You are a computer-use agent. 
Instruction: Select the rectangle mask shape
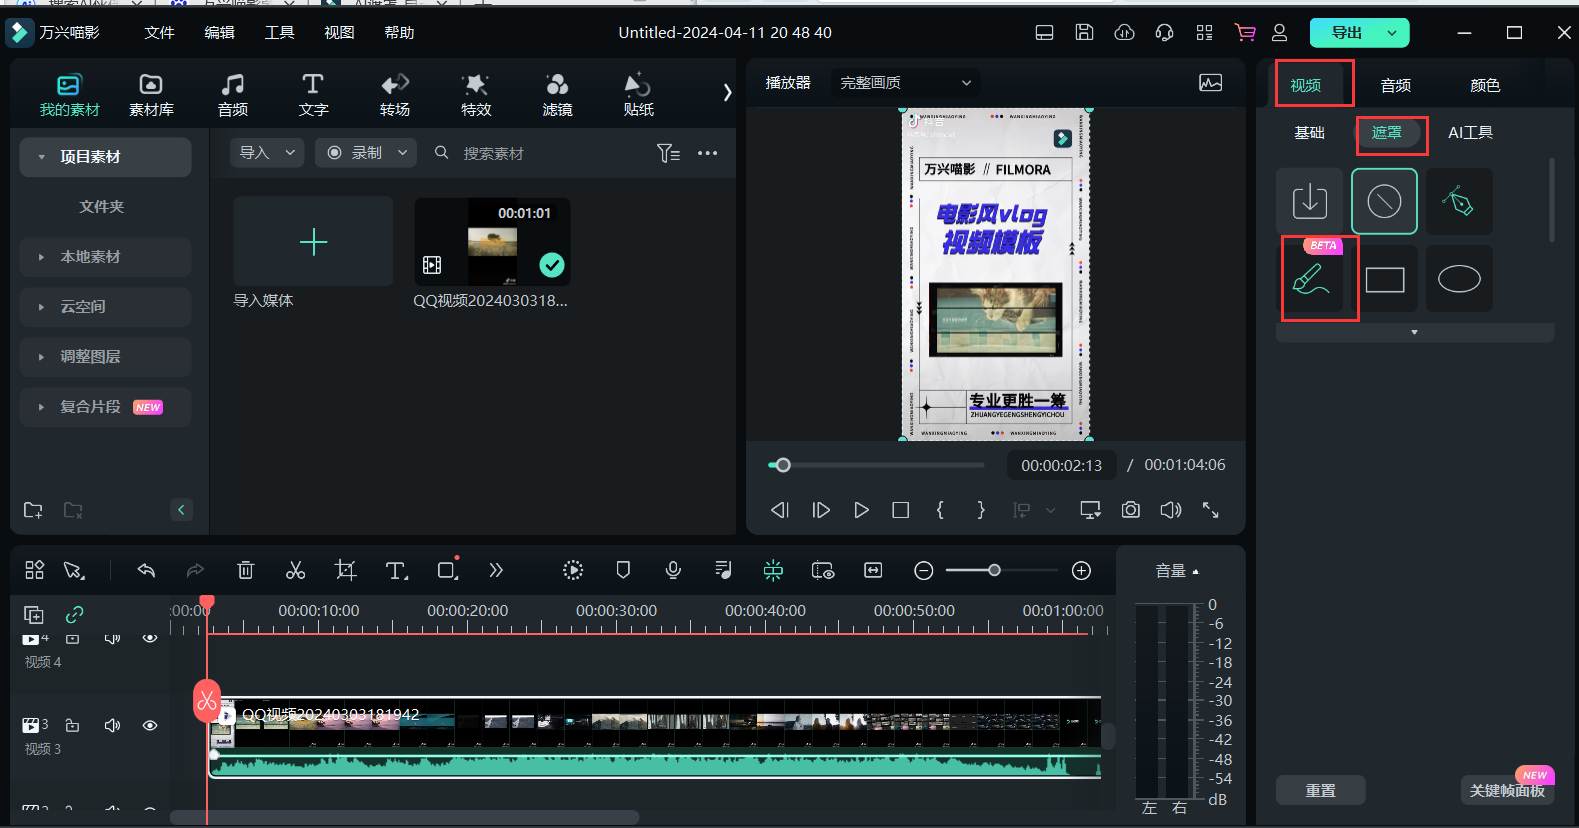[x=1385, y=280]
